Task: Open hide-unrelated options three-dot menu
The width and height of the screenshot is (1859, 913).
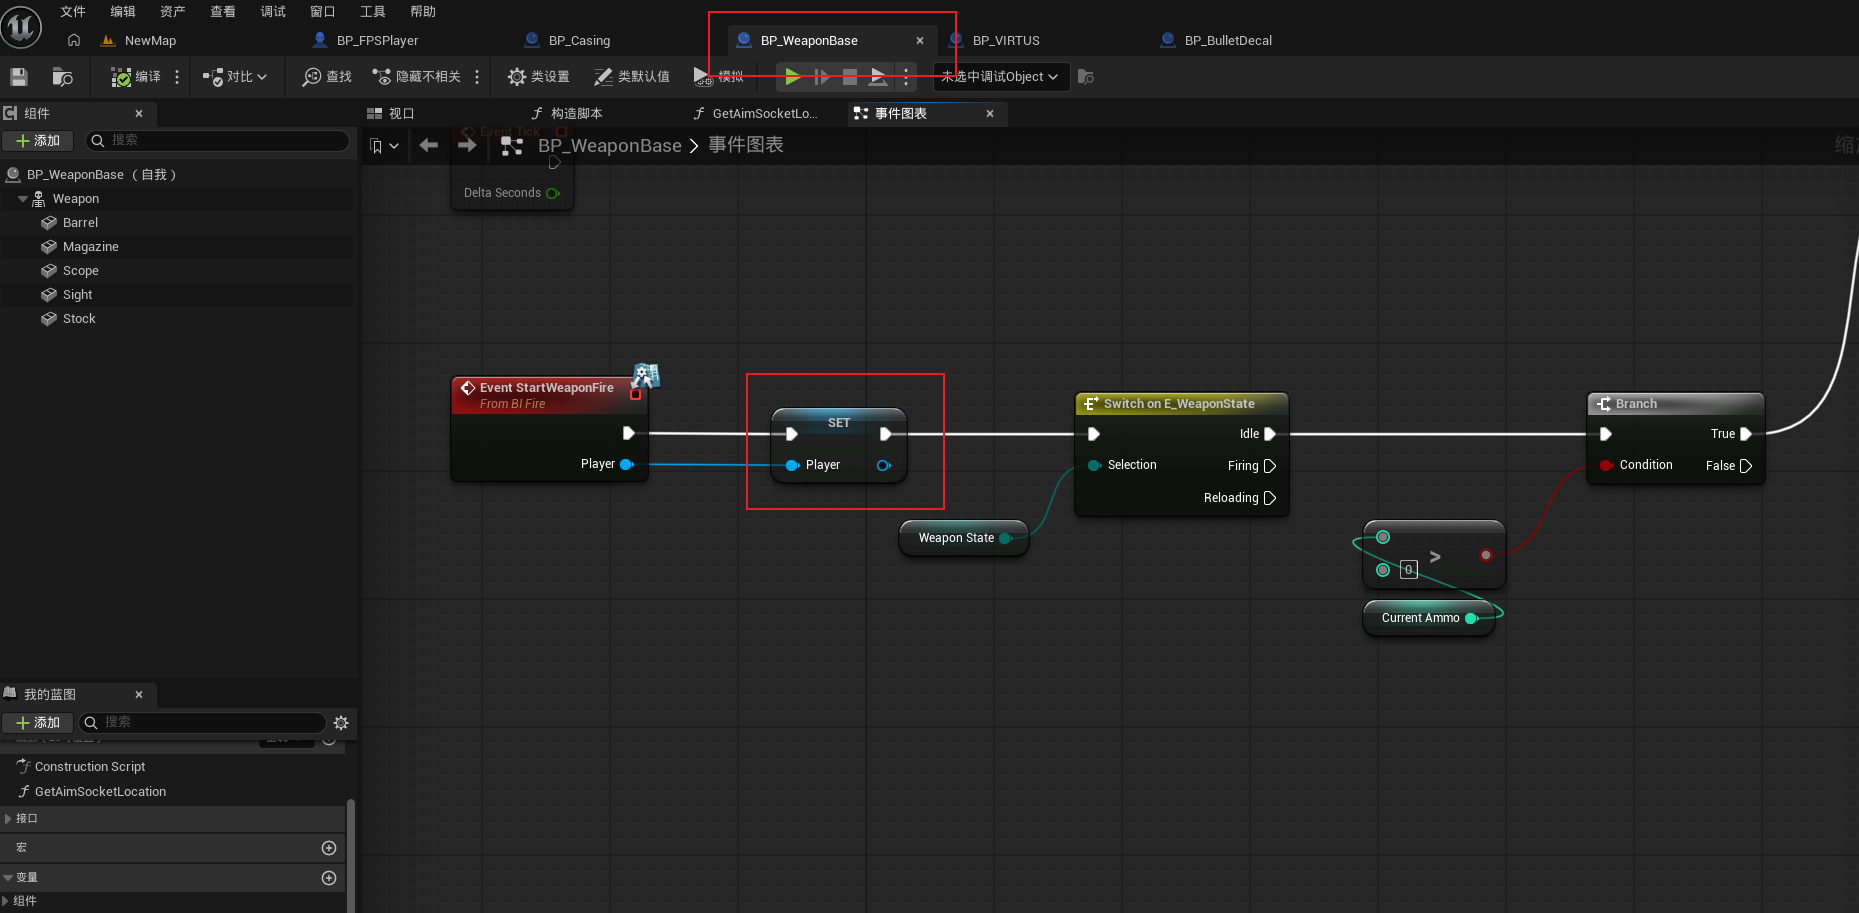Action: pyautogui.click(x=477, y=77)
